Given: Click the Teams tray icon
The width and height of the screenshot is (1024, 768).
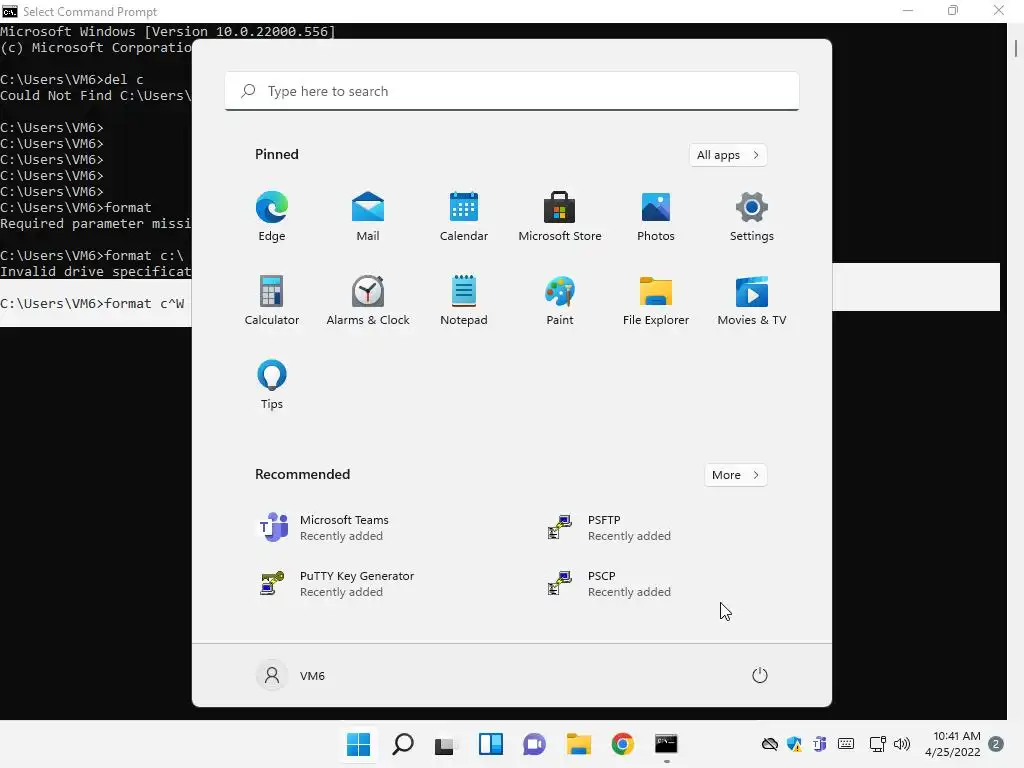Looking at the screenshot, I should (820, 744).
